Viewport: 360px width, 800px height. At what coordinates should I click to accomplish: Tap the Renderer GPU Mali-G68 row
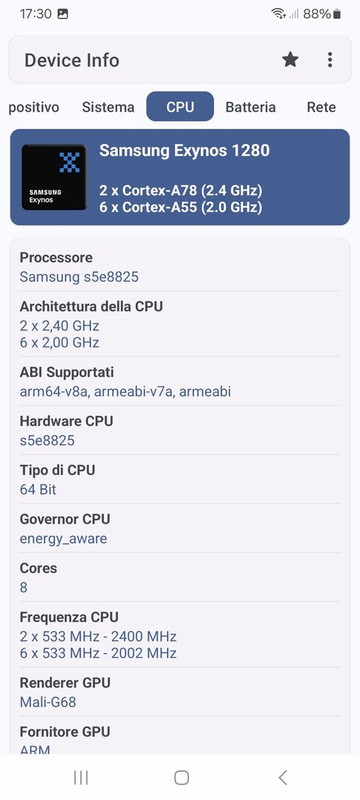pyautogui.click(x=180, y=692)
